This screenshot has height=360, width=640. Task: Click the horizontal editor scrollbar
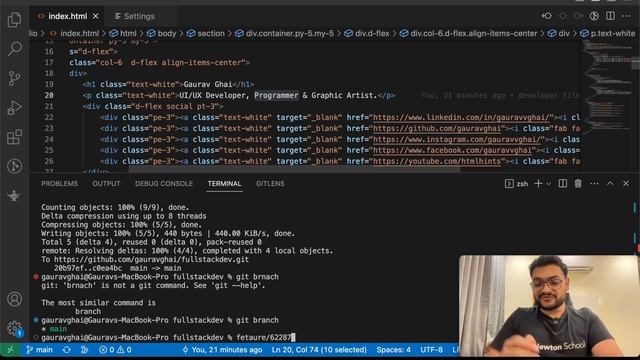(295, 170)
